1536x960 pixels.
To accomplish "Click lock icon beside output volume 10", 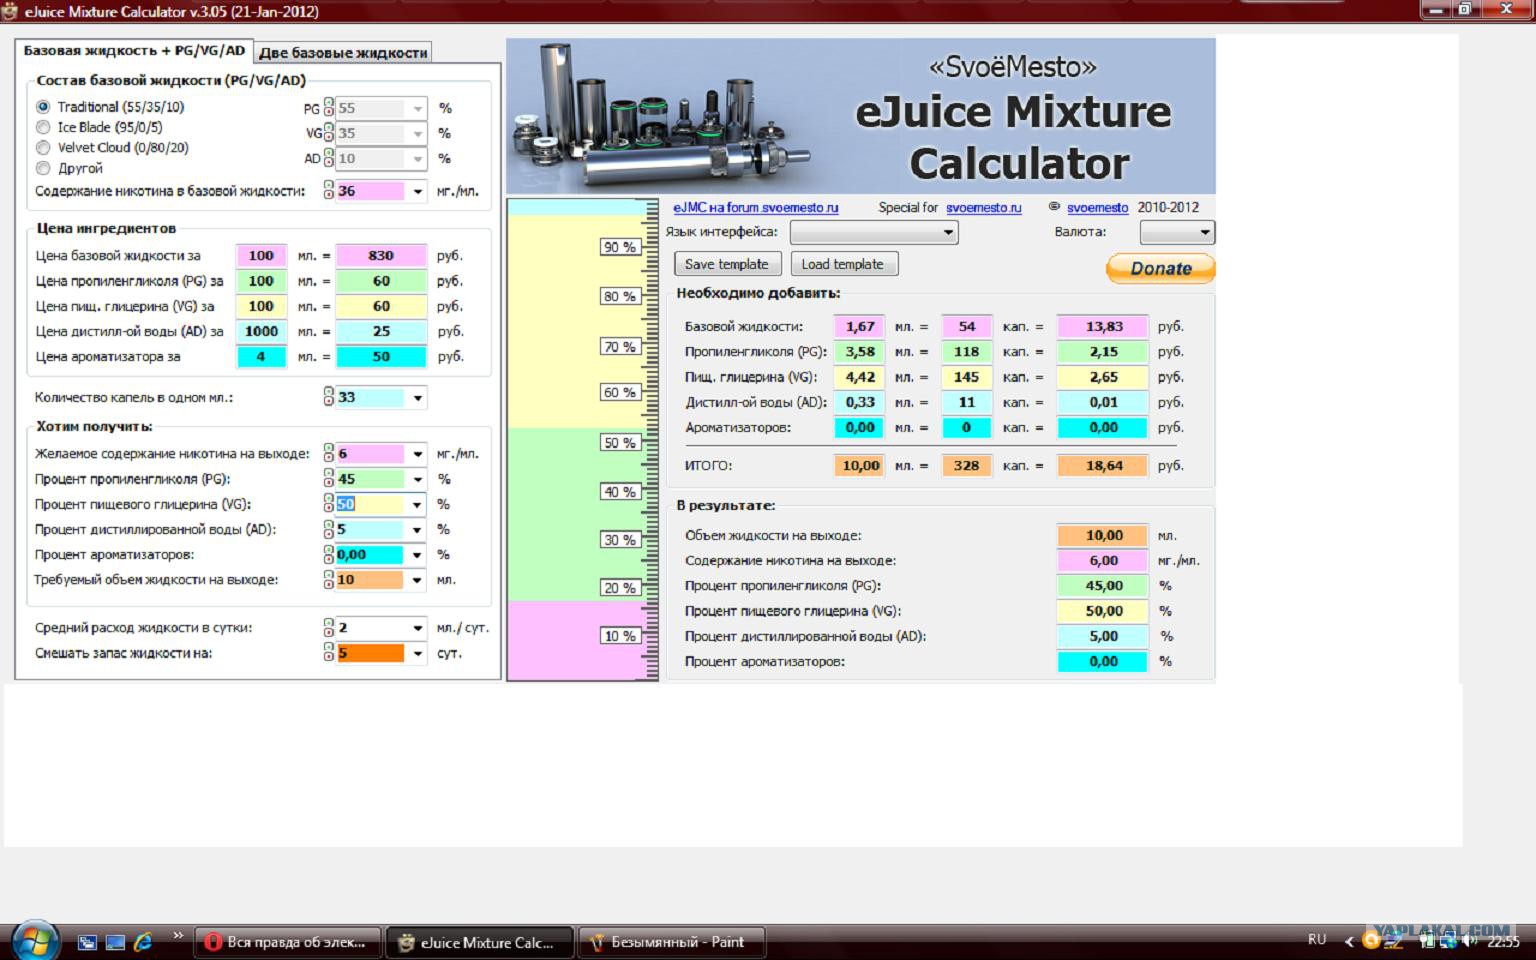I will 328,579.
